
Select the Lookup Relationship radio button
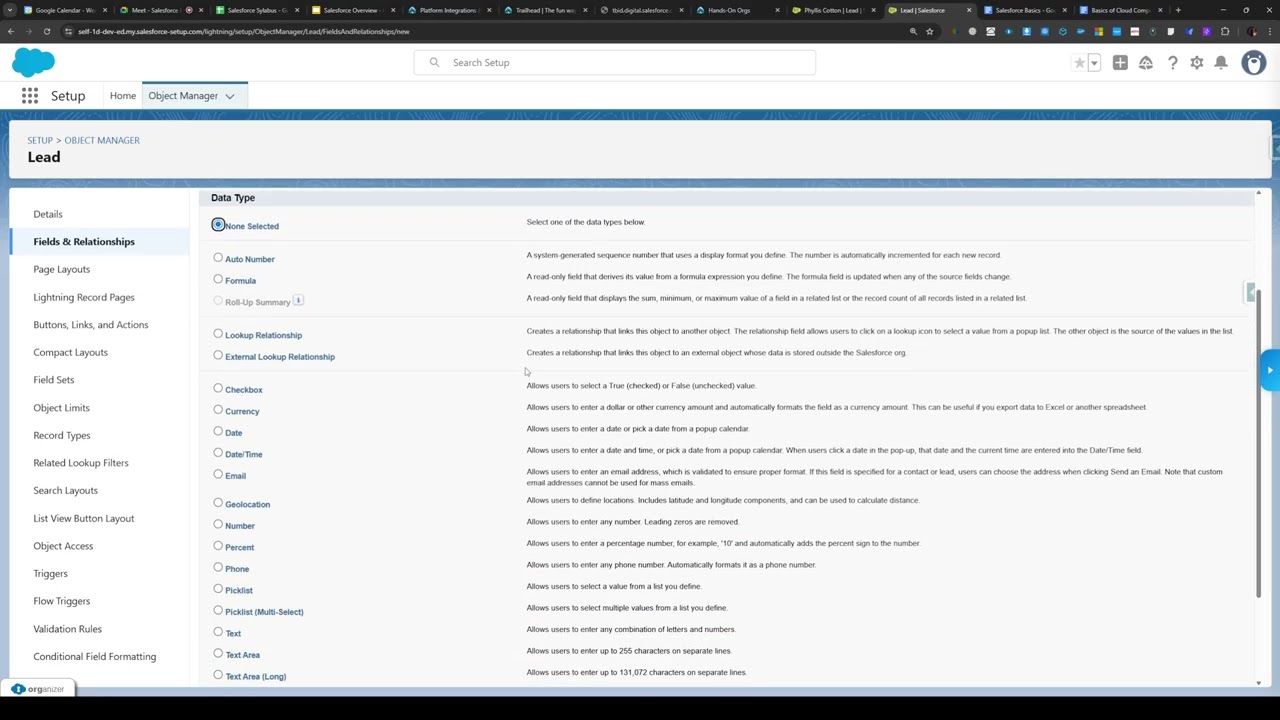point(218,334)
